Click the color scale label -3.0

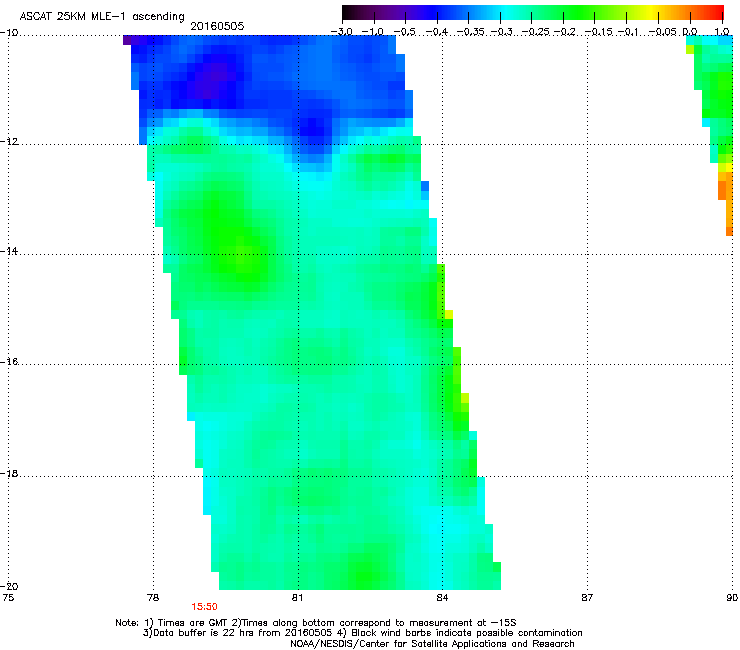point(342,32)
